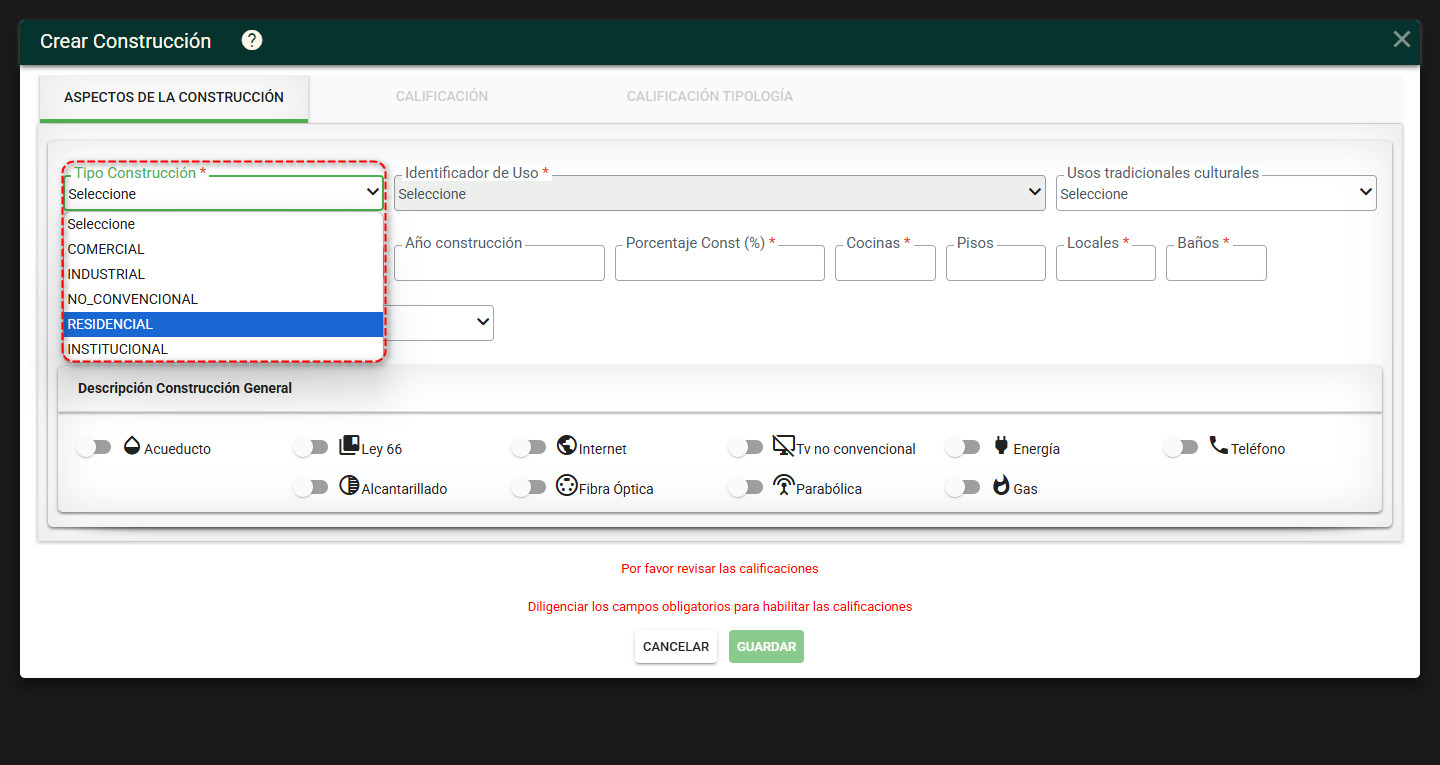Click the Acueducto water drop icon
The image size is (1440, 765).
[x=132, y=446]
